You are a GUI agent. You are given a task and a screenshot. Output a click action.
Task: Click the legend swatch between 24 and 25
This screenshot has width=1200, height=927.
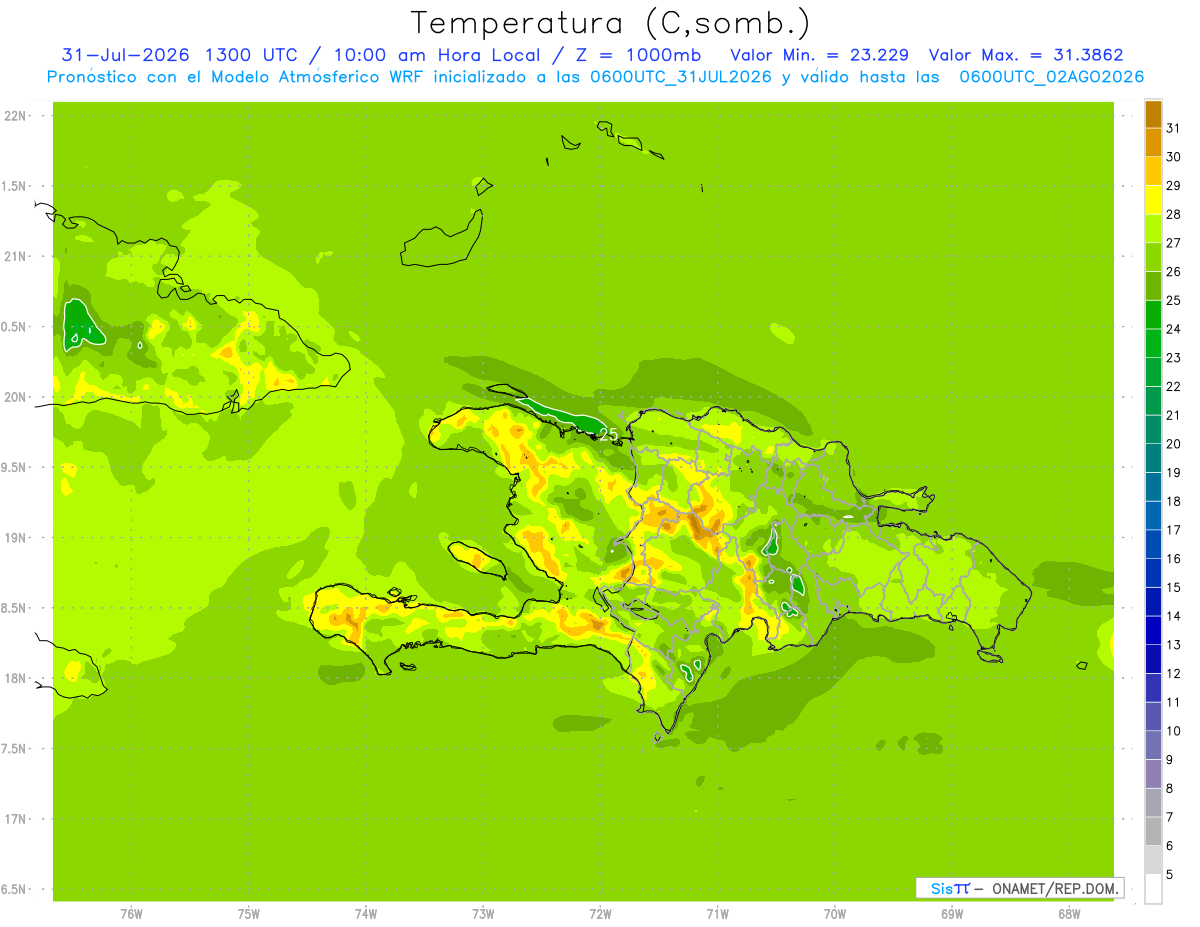coord(1153,315)
